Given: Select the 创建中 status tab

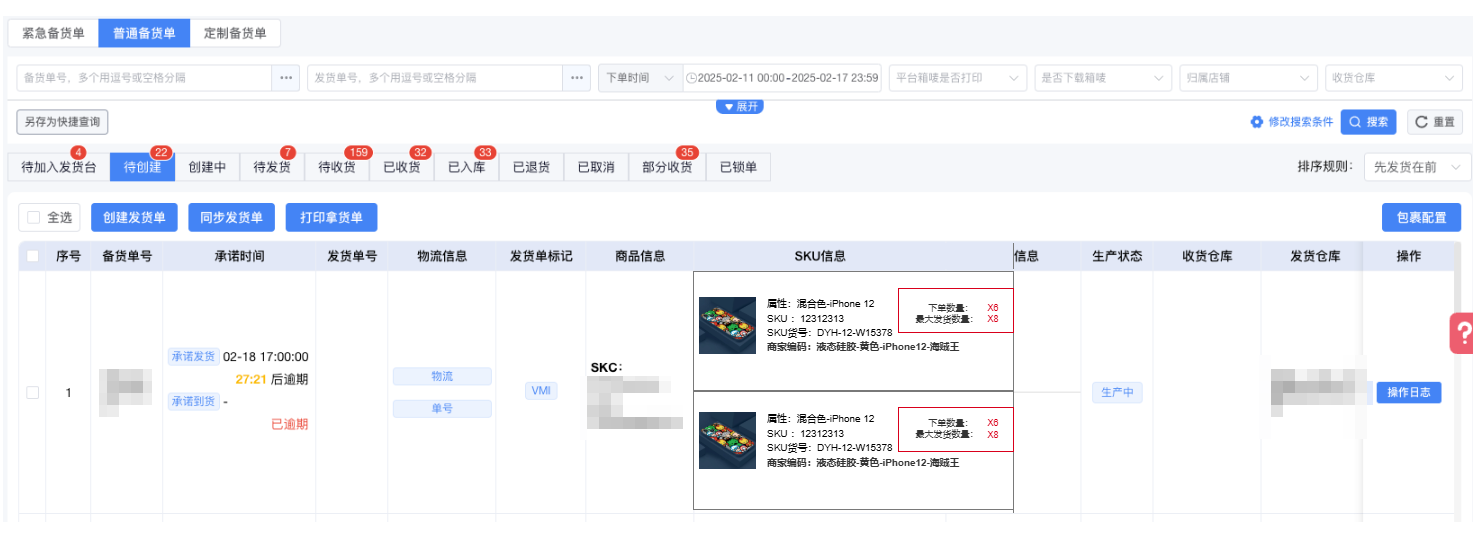Looking at the screenshot, I should tap(208, 167).
